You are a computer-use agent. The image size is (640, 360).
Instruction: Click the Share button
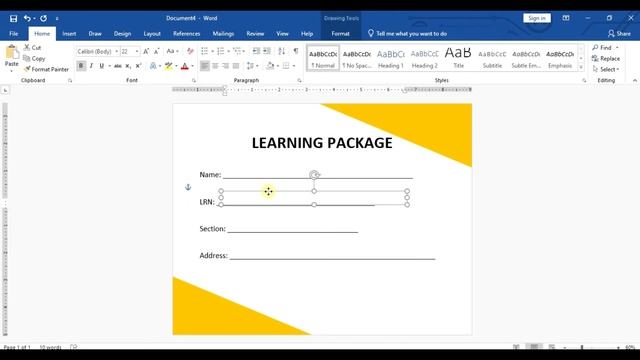coord(619,34)
